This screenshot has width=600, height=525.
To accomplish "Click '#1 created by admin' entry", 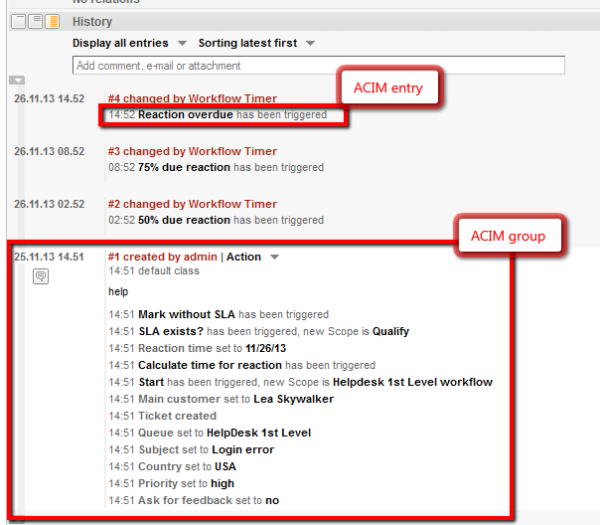I will click(162, 257).
